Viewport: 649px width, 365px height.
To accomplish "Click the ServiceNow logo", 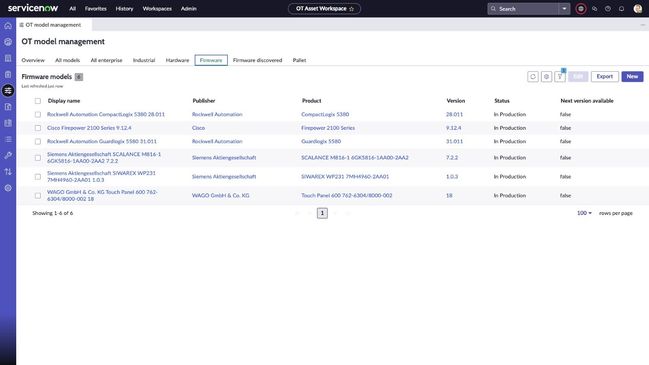I will (x=33, y=8).
